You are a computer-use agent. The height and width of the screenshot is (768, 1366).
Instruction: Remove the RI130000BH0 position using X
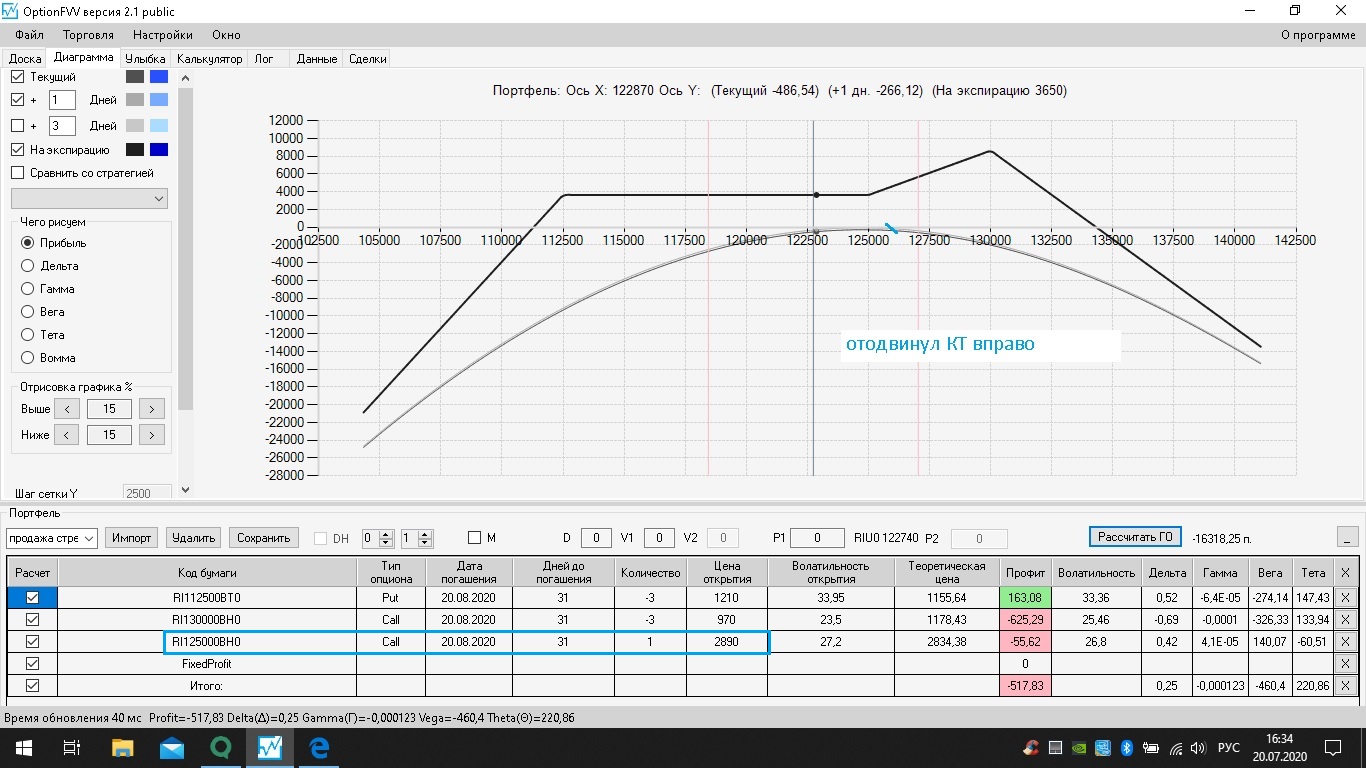tap(1345, 620)
